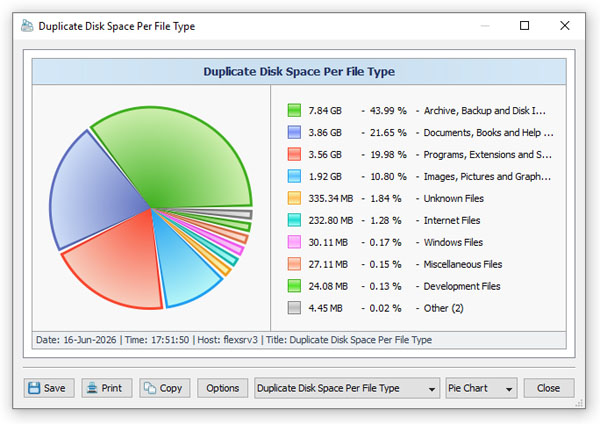
Task: Click the green swatch for Archive, Backup files
Action: pyautogui.click(x=294, y=110)
